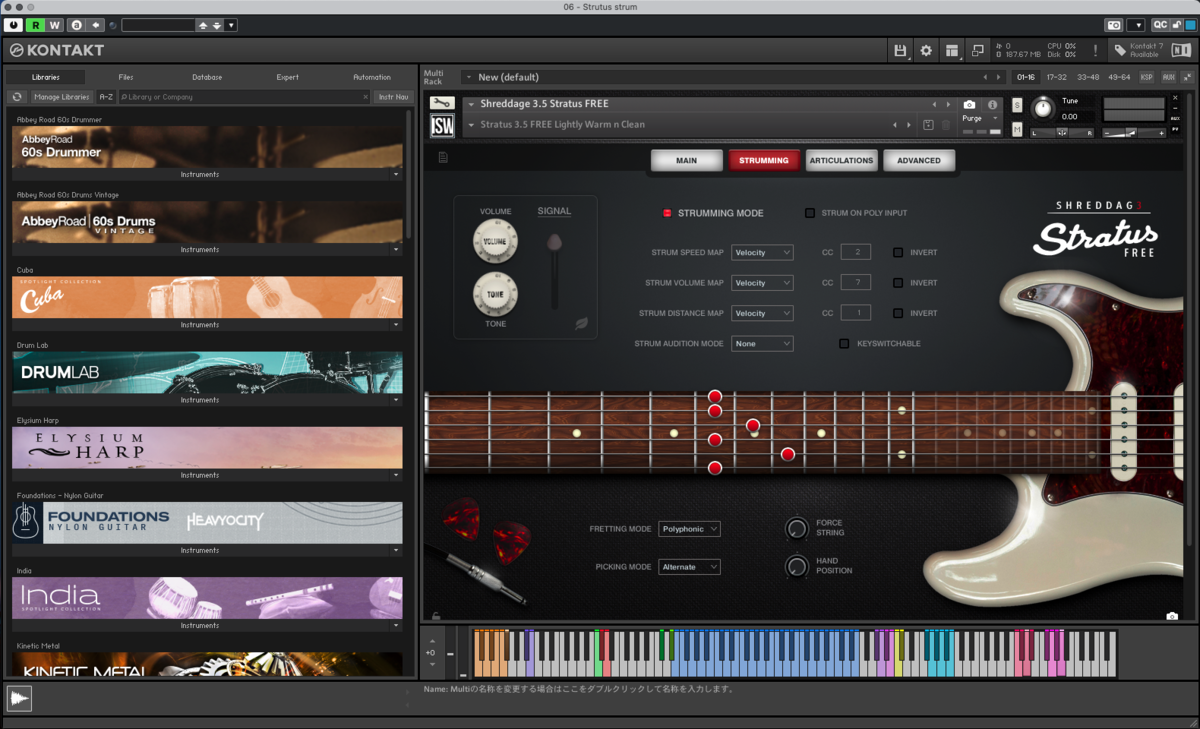Open Strum Speed Map Velocity dropdown

[x=762, y=253]
